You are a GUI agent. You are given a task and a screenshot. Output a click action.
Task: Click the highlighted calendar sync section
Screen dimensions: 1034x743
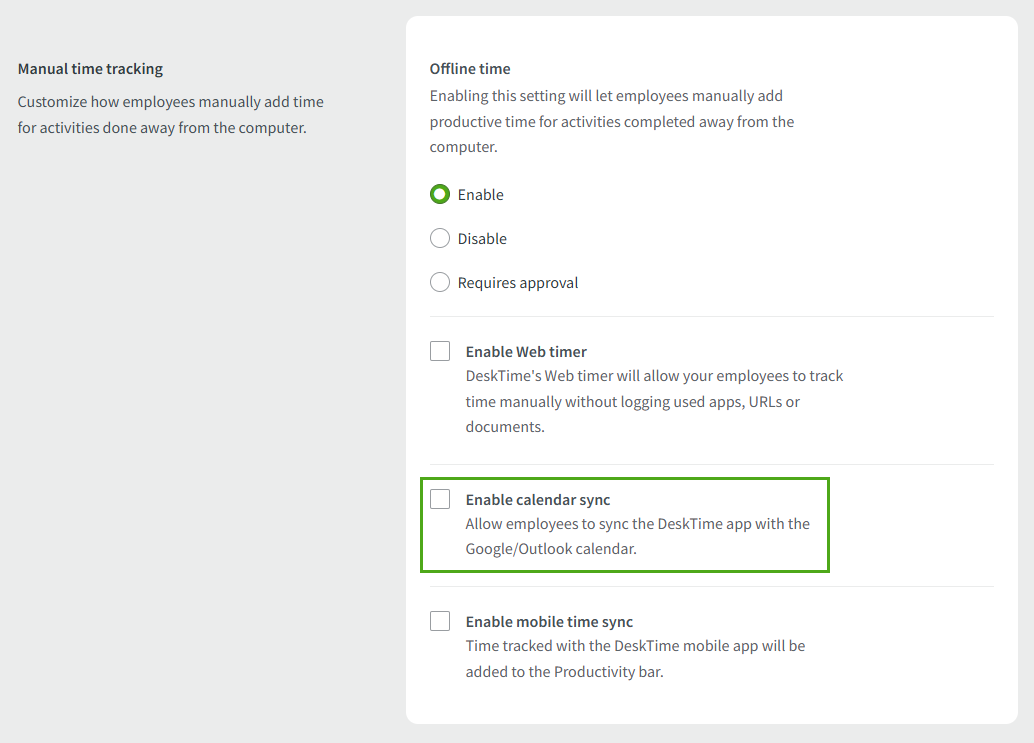624,524
